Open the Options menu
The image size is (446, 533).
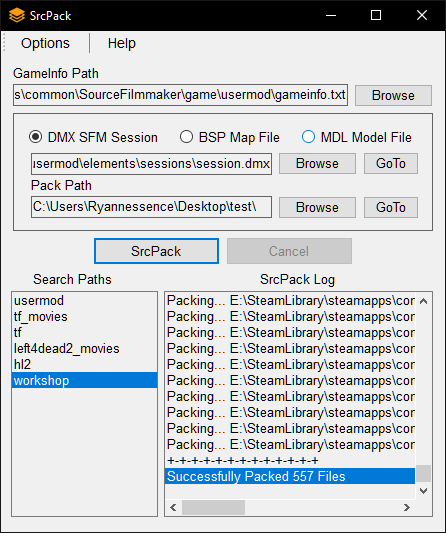tap(45, 43)
